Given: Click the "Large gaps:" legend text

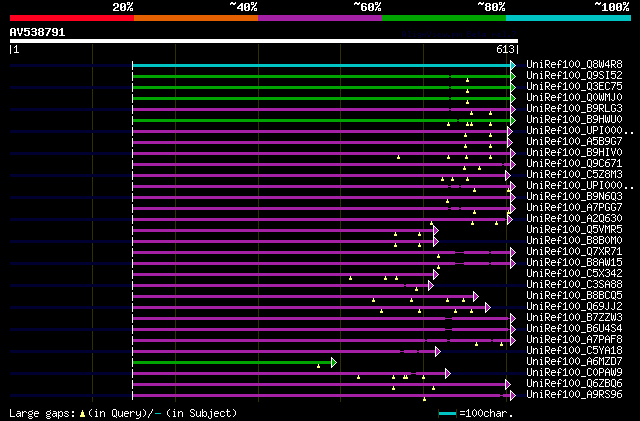Looking at the screenshot, I should (42, 413).
